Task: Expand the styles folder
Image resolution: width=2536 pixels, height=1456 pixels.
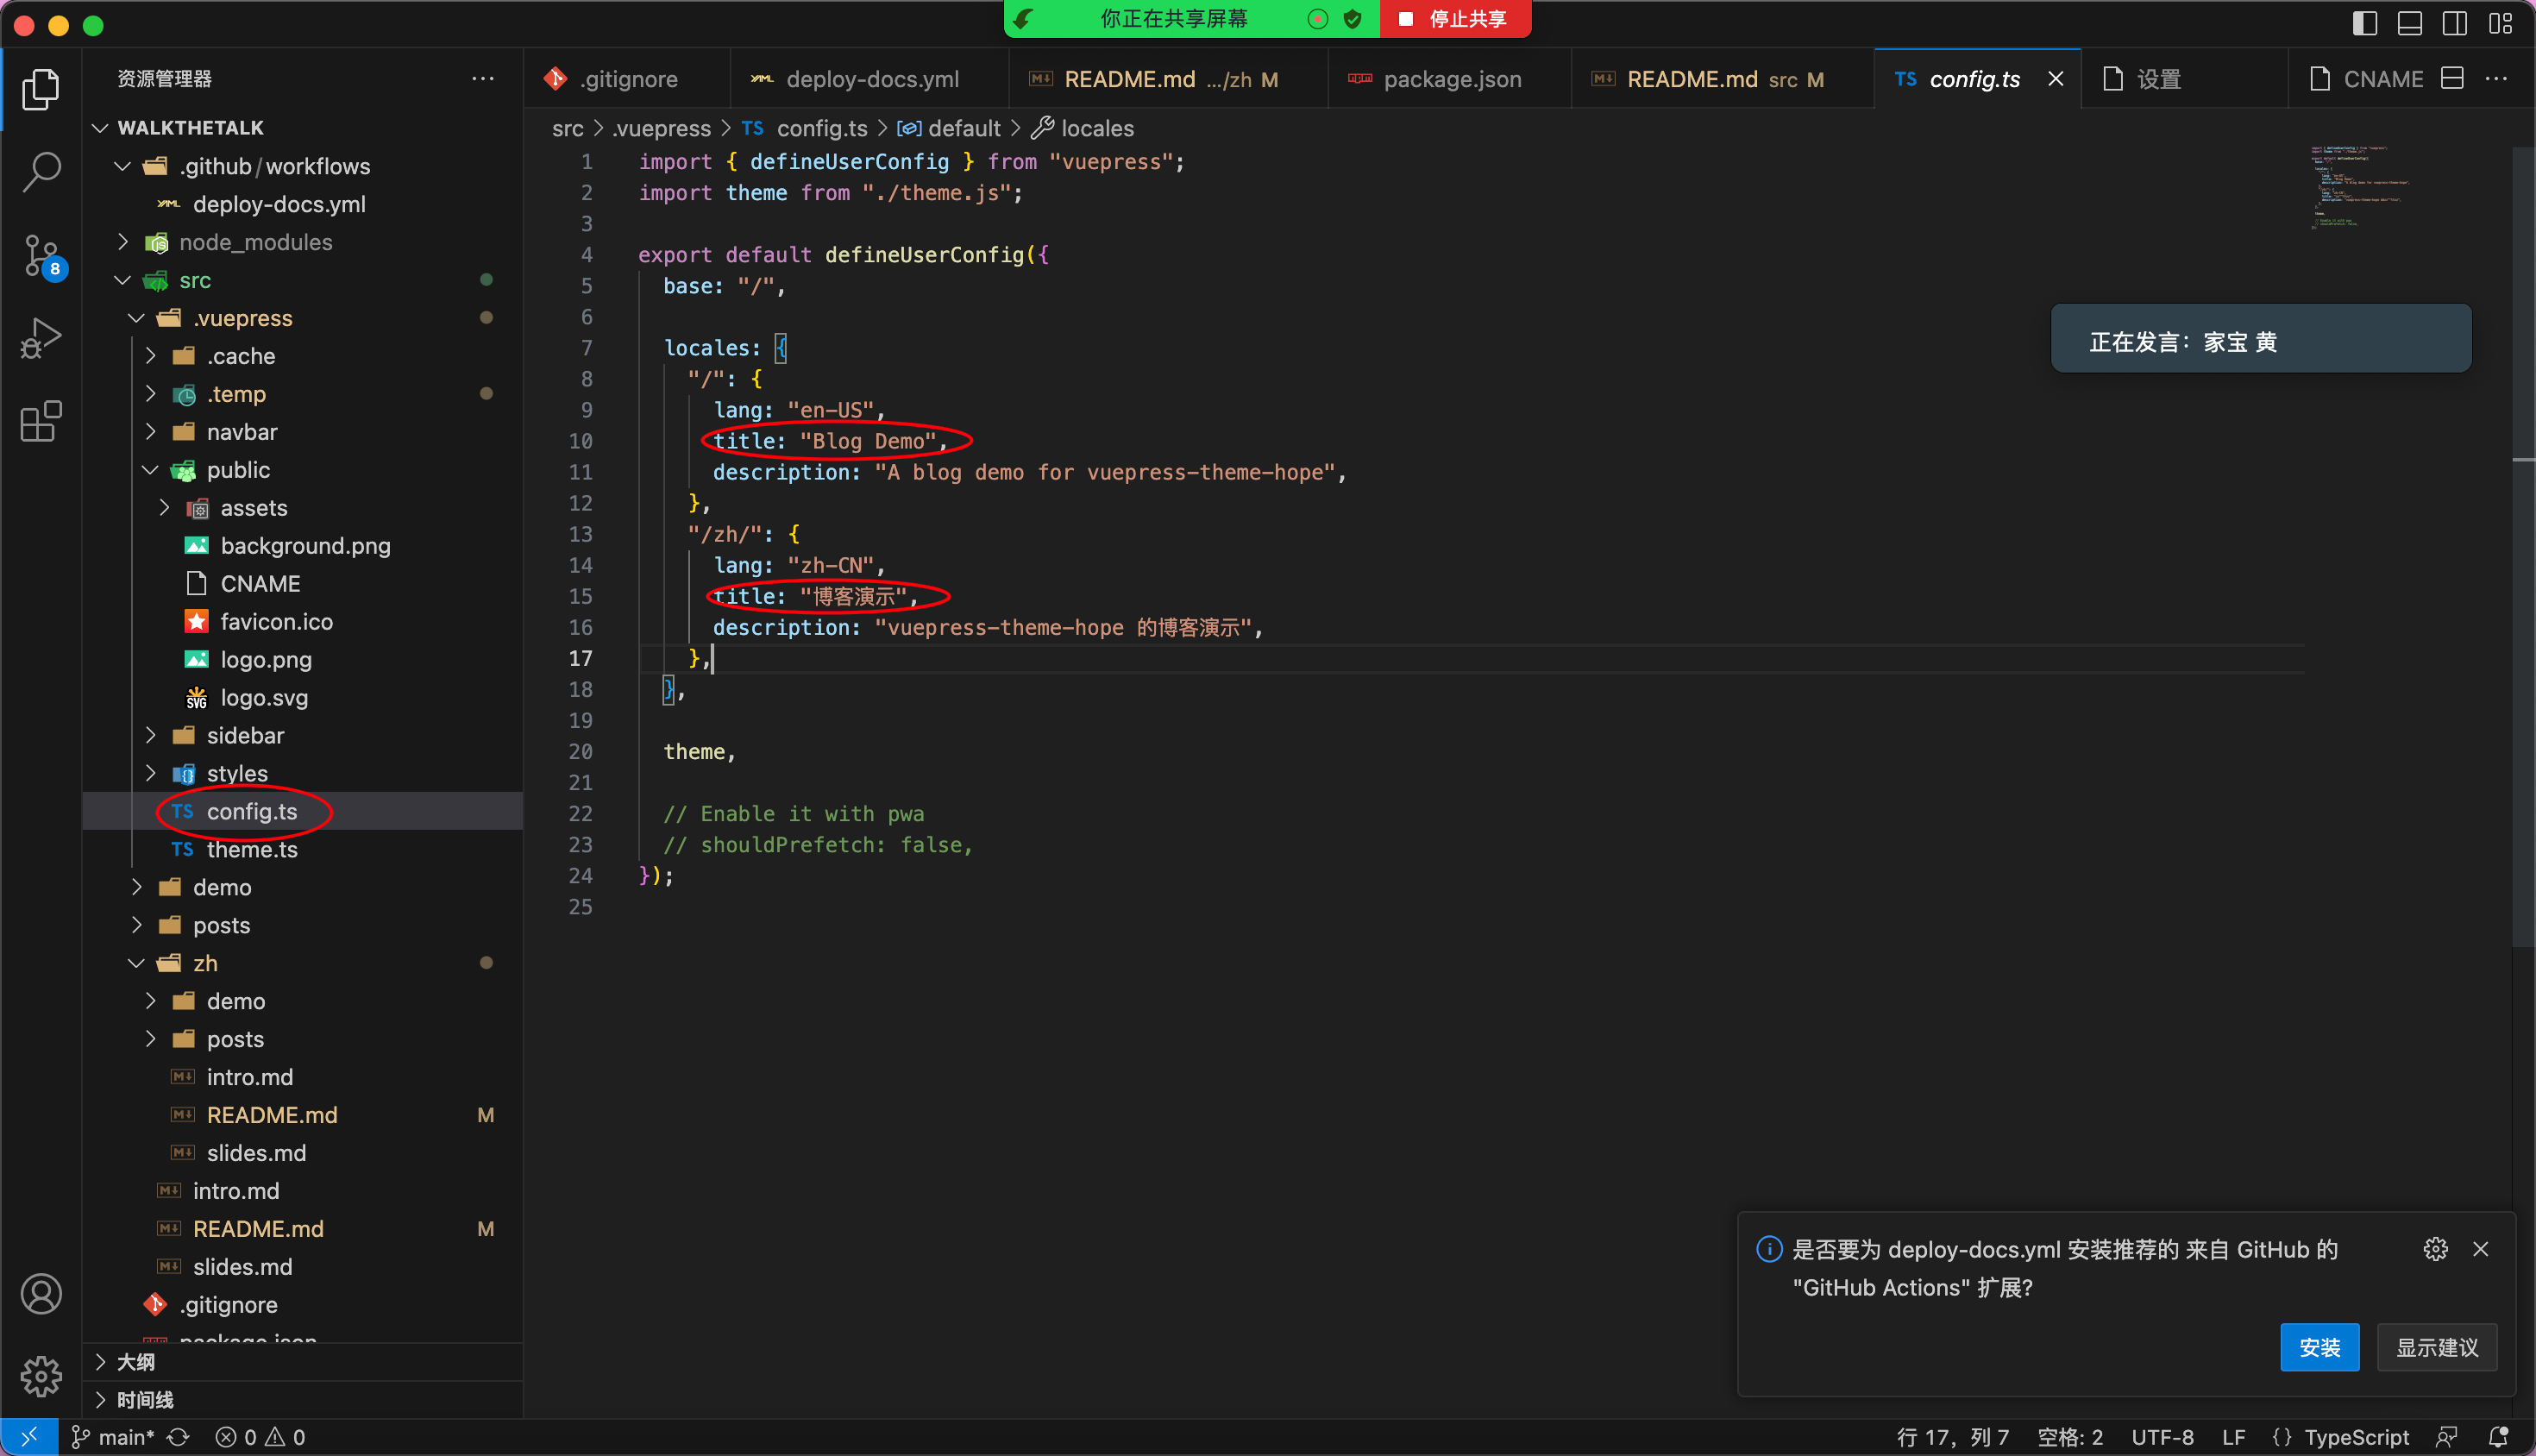Action: (151, 773)
